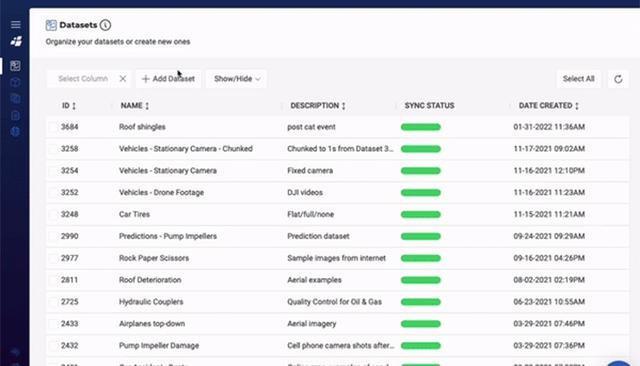
Task: Clear the Select Column field
Action: pyautogui.click(x=123, y=79)
